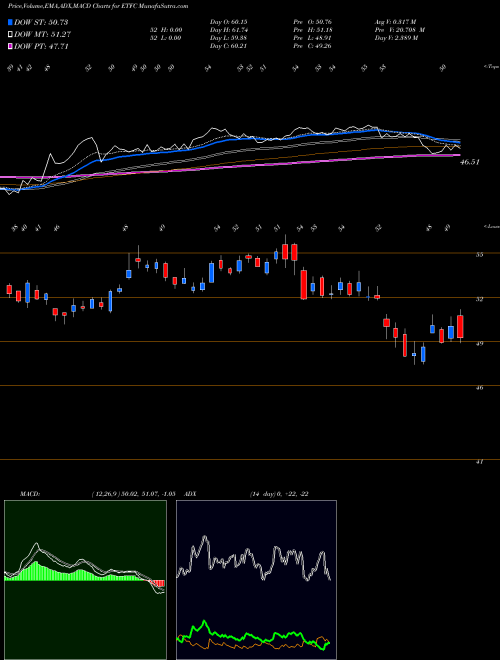Click the Pre V: 20.708 M value
The height and width of the screenshot is (660, 500).
[400, 30]
